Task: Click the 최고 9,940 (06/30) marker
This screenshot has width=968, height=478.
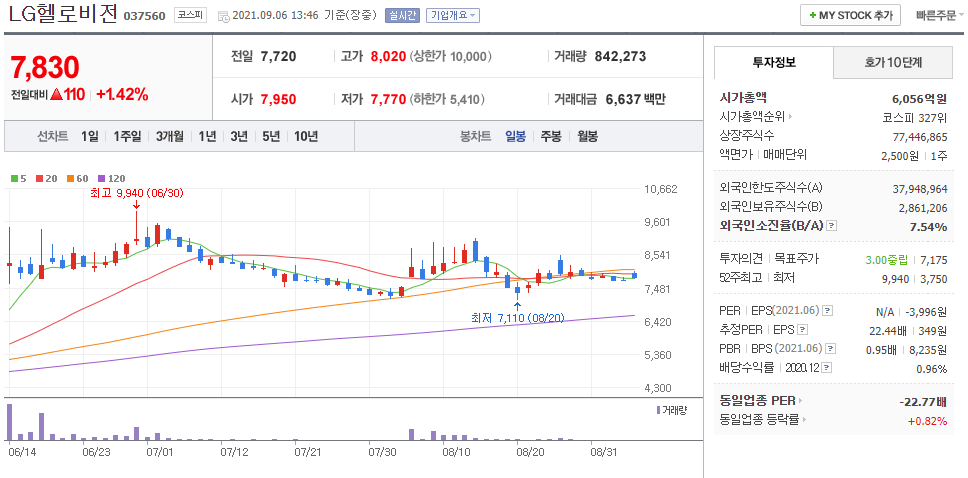Action: tap(136, 193)
